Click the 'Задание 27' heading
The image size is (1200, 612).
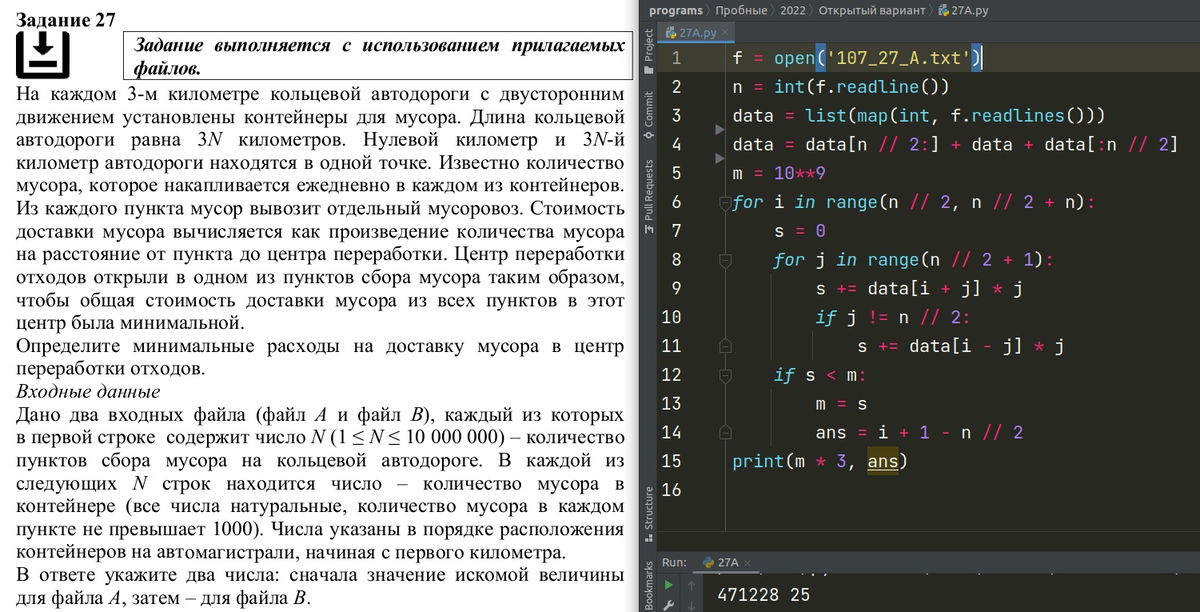(x=67, y=19)
